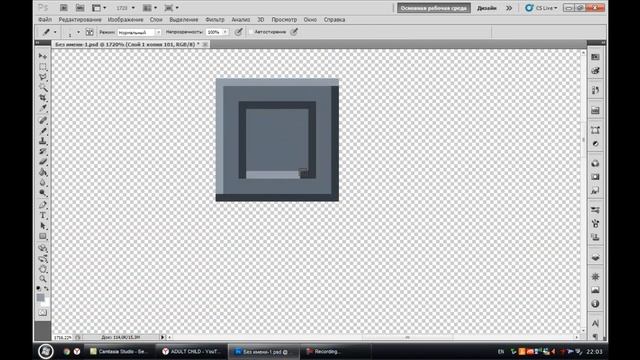Swap foreground and background colors

coord(47,288)
